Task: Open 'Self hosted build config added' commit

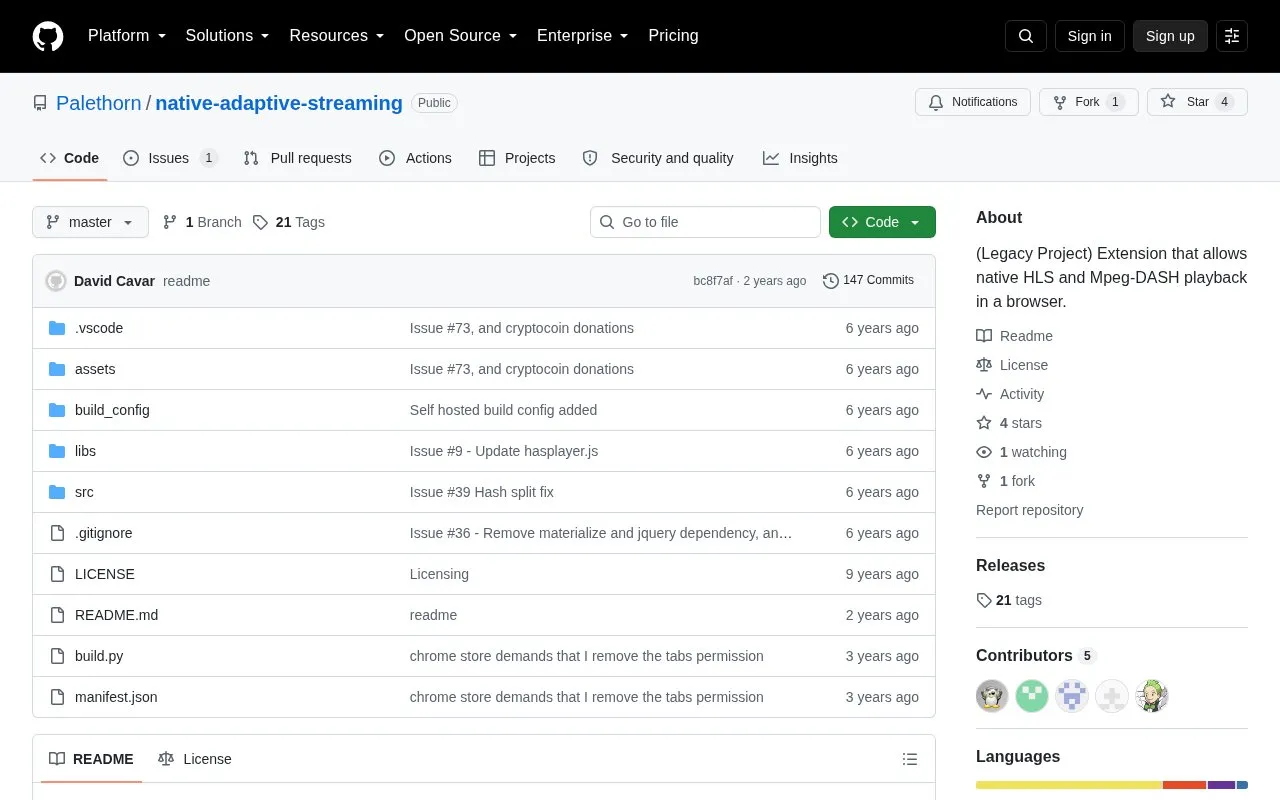Action: [503, 410]
